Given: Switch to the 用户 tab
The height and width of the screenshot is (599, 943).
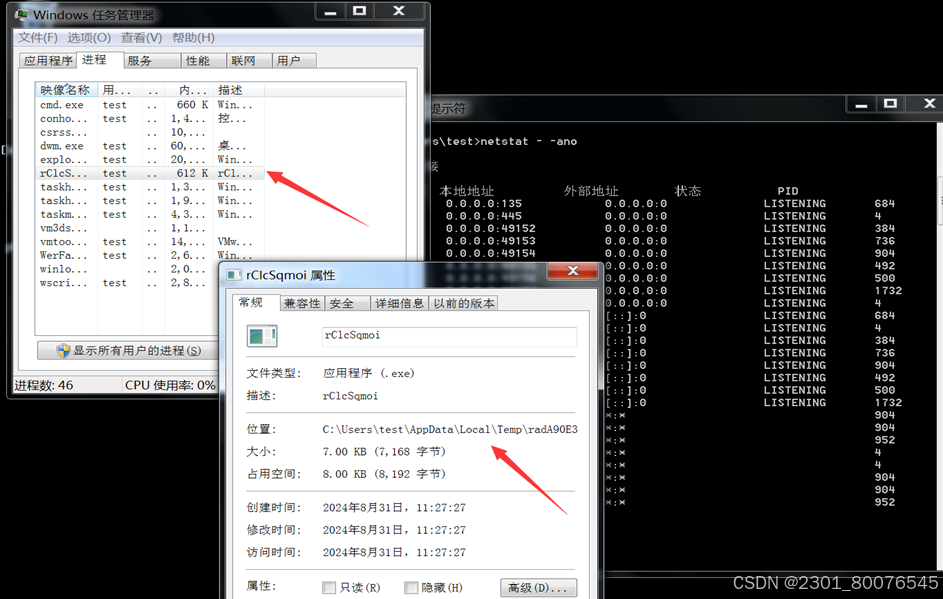Looking at the screenshot, I should tap(294, 61).
